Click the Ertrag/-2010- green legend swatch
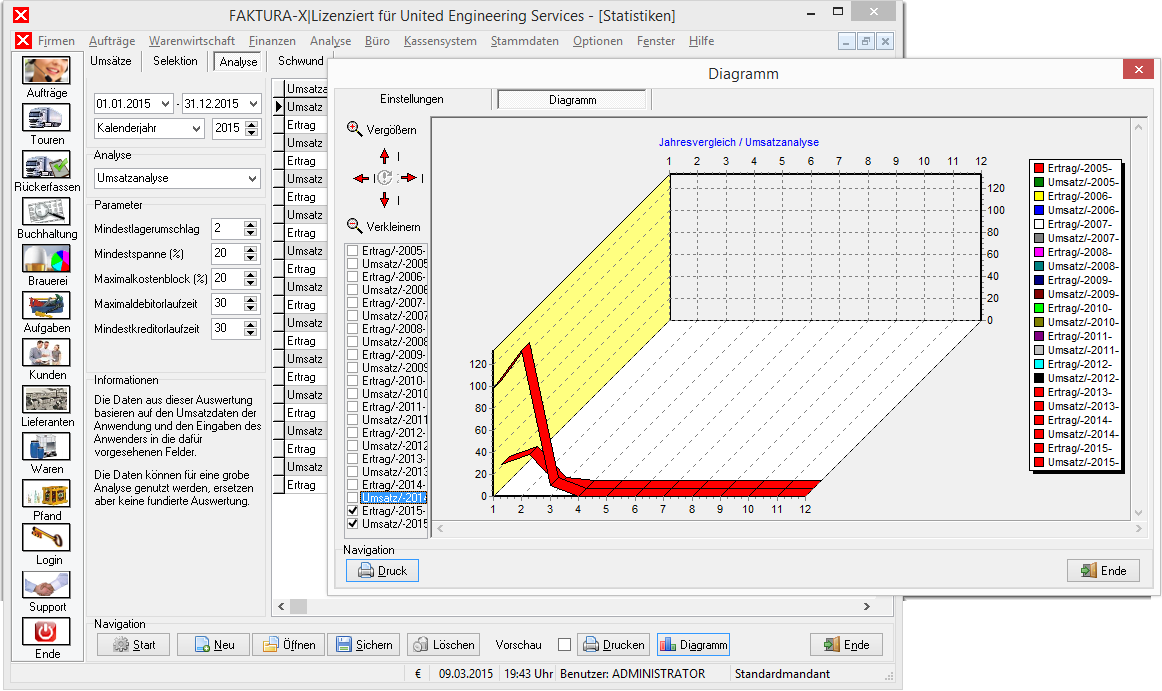This screenshot has width=1162, height=691. coord(1039,308)
